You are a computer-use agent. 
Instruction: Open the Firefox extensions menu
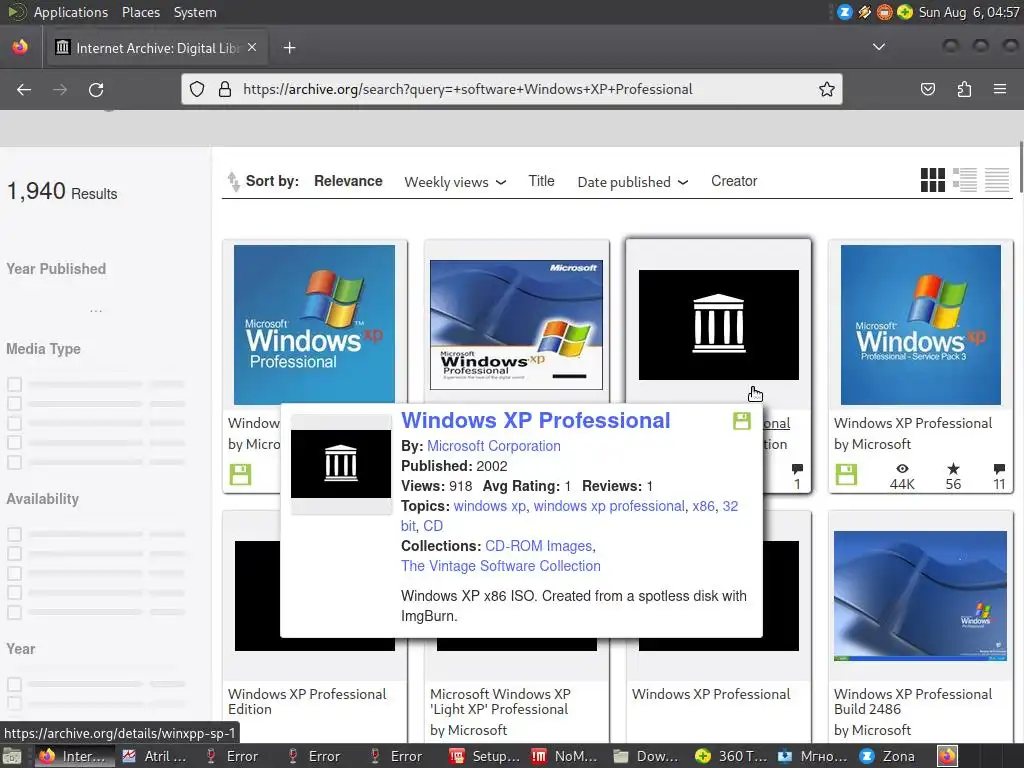point(965,89)
